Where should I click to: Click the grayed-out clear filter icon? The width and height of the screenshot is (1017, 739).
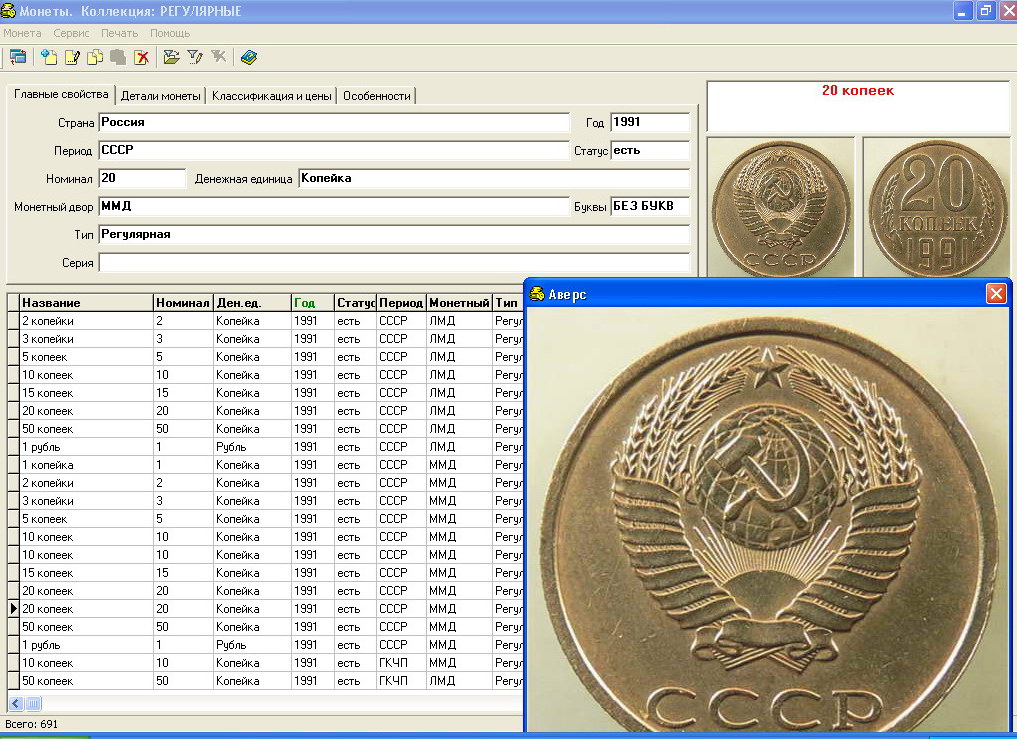219,57
